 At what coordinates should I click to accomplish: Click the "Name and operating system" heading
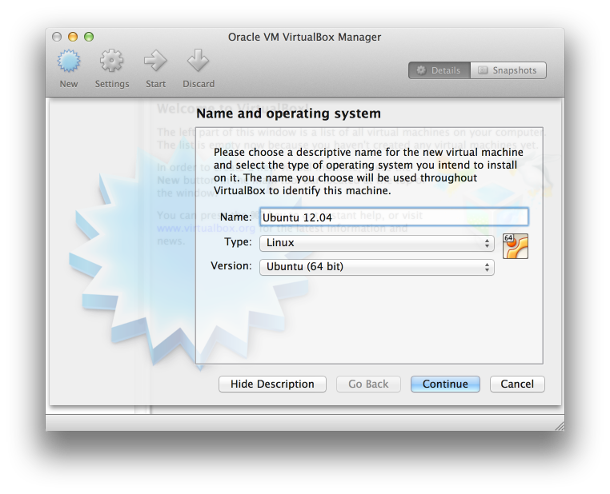(288, 114)
